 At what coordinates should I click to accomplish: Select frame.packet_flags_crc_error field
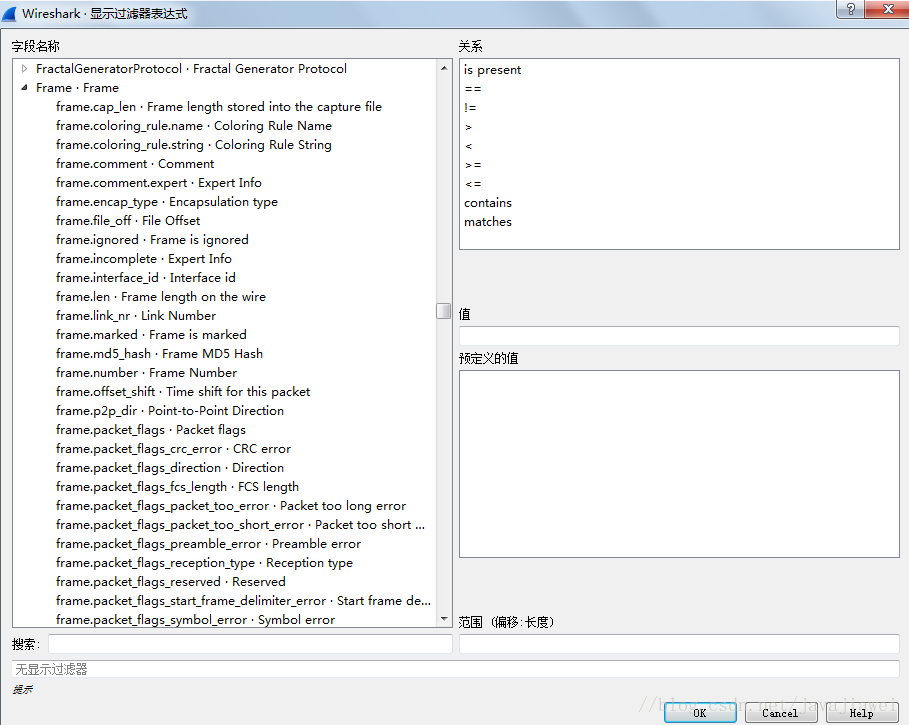click(x=173, y=449)
